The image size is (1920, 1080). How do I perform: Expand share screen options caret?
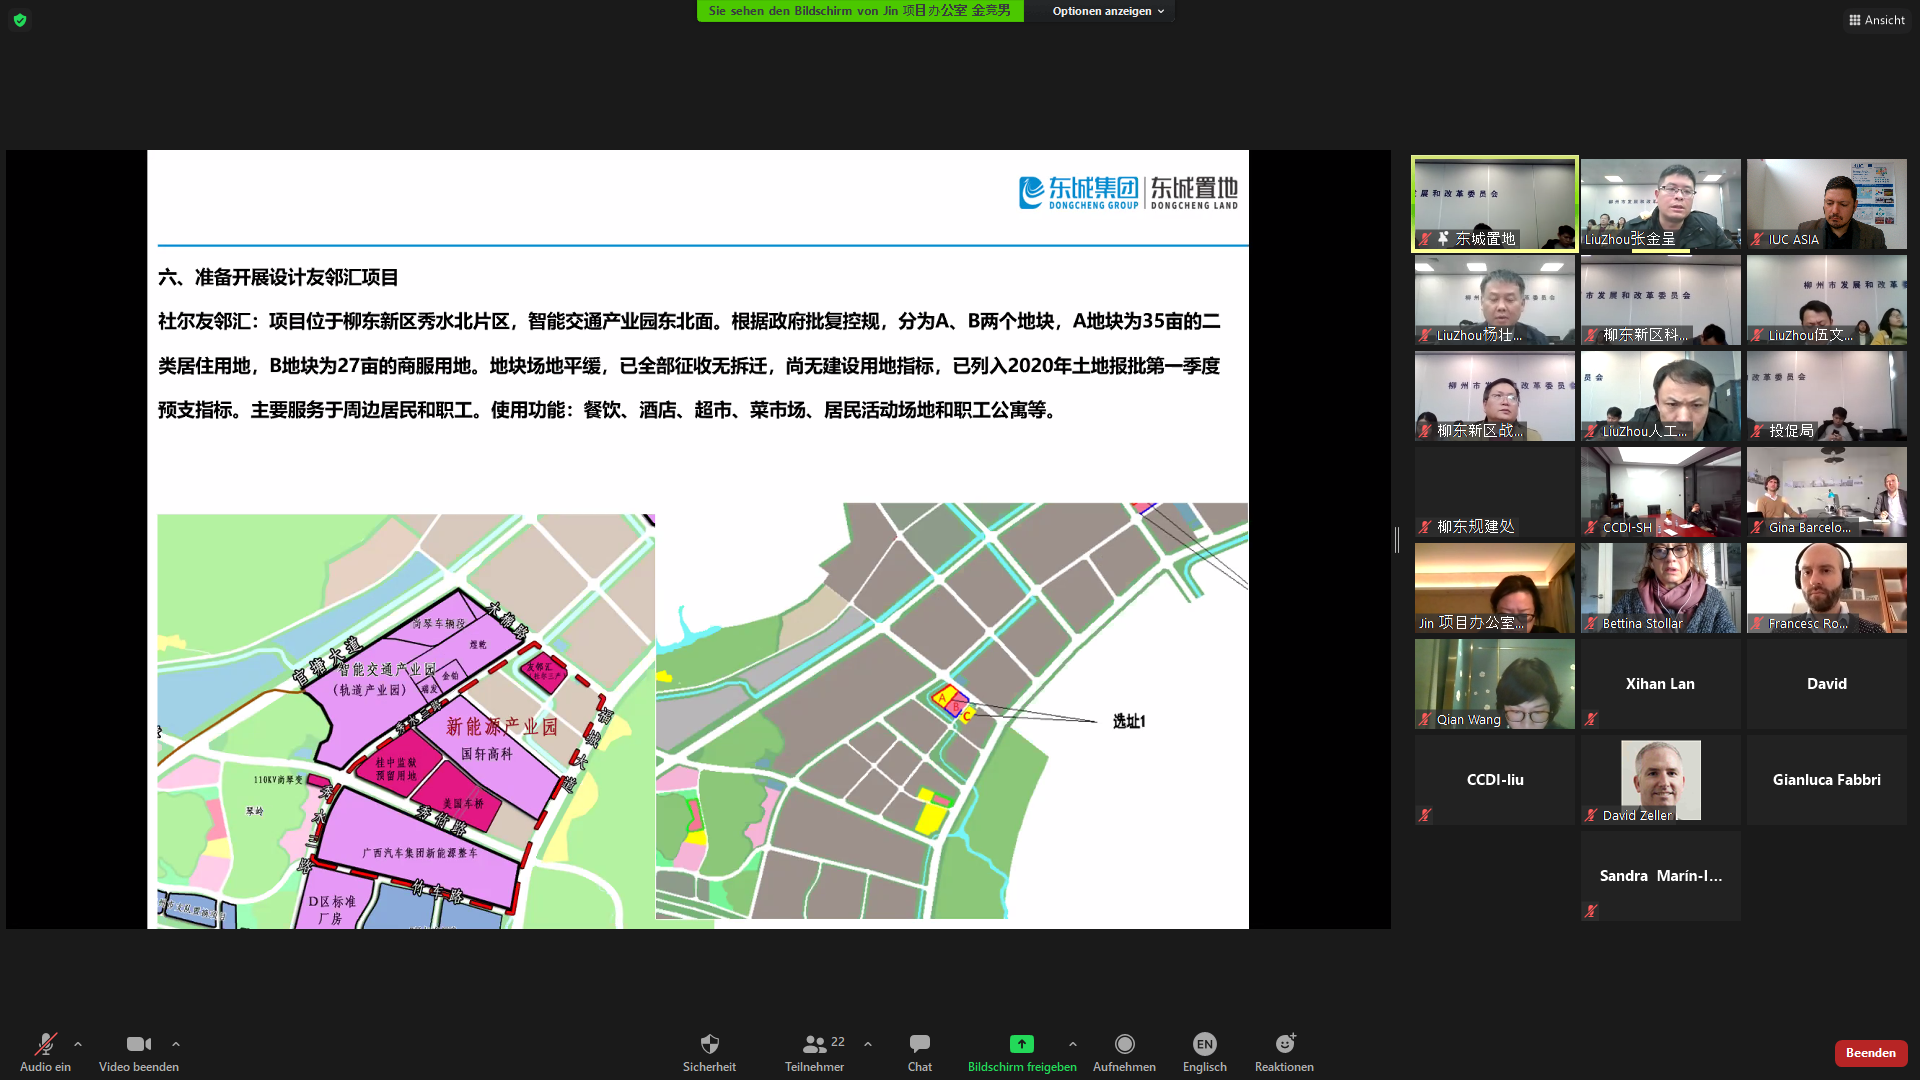(1073, 1044)
